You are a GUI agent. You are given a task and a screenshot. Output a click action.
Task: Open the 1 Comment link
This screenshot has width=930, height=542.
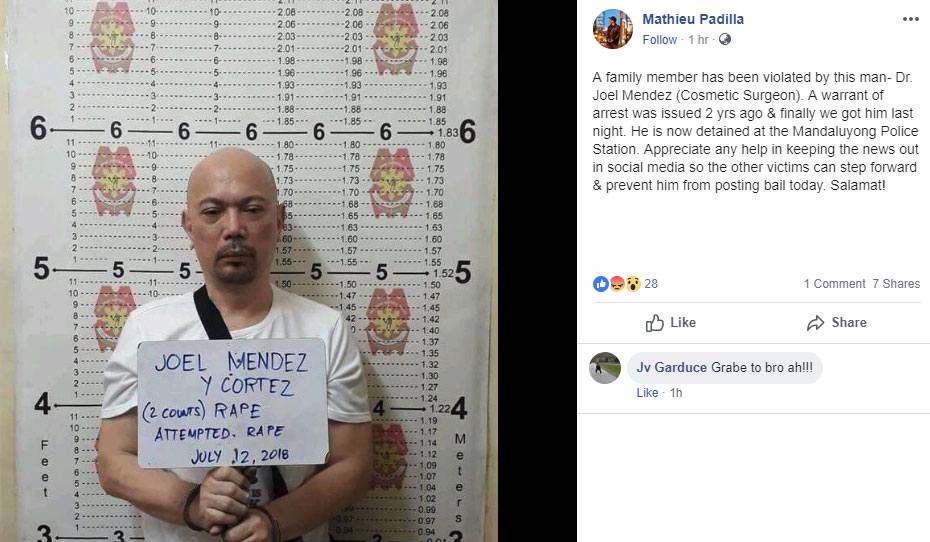coord(835,284)
